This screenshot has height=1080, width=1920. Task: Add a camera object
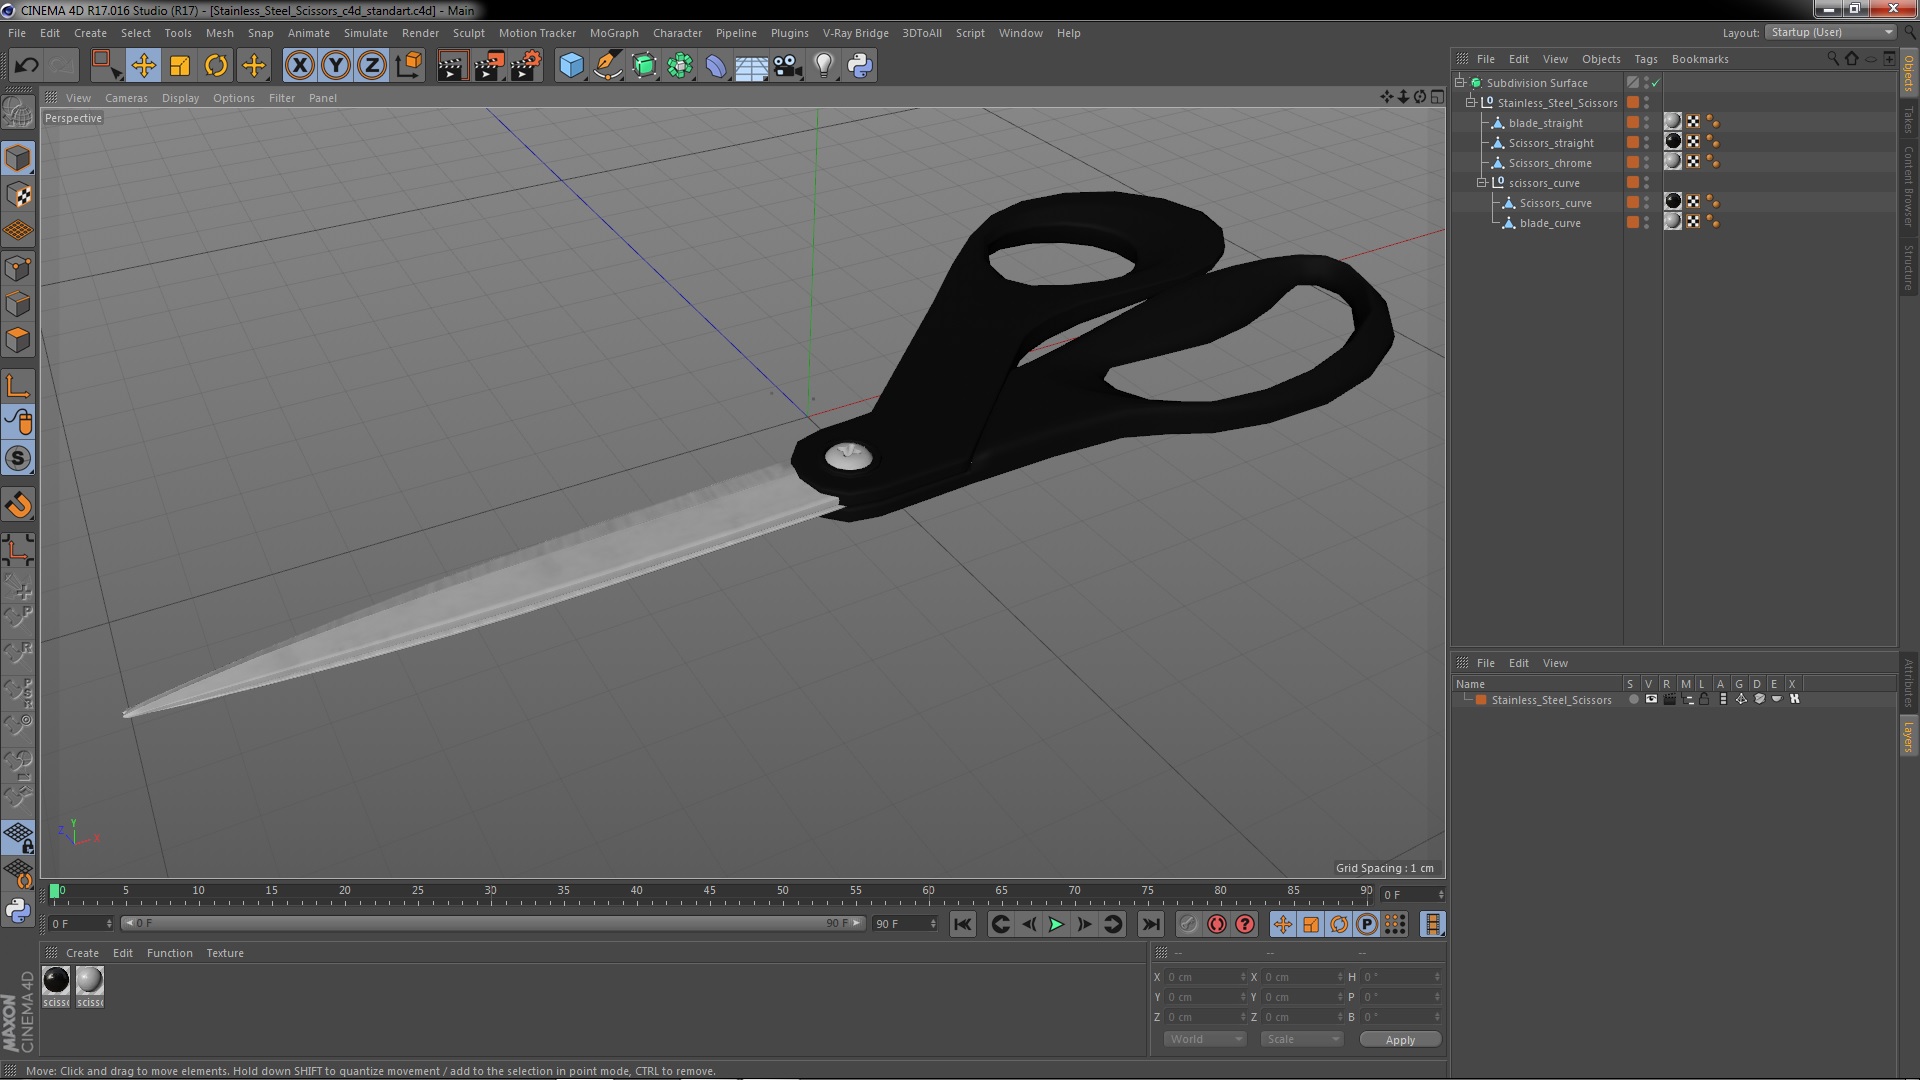point(787,66)
